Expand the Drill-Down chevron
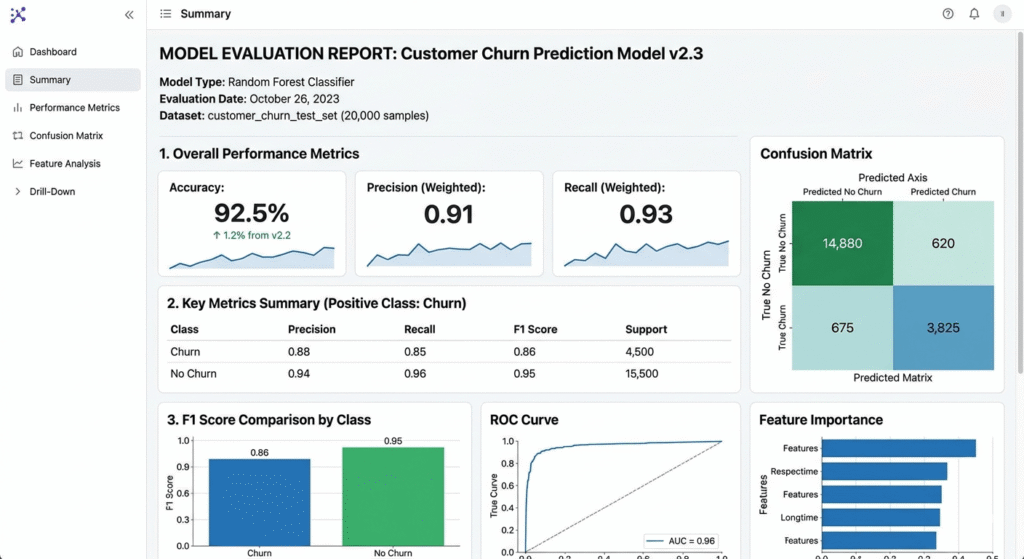 click(18, 191)
